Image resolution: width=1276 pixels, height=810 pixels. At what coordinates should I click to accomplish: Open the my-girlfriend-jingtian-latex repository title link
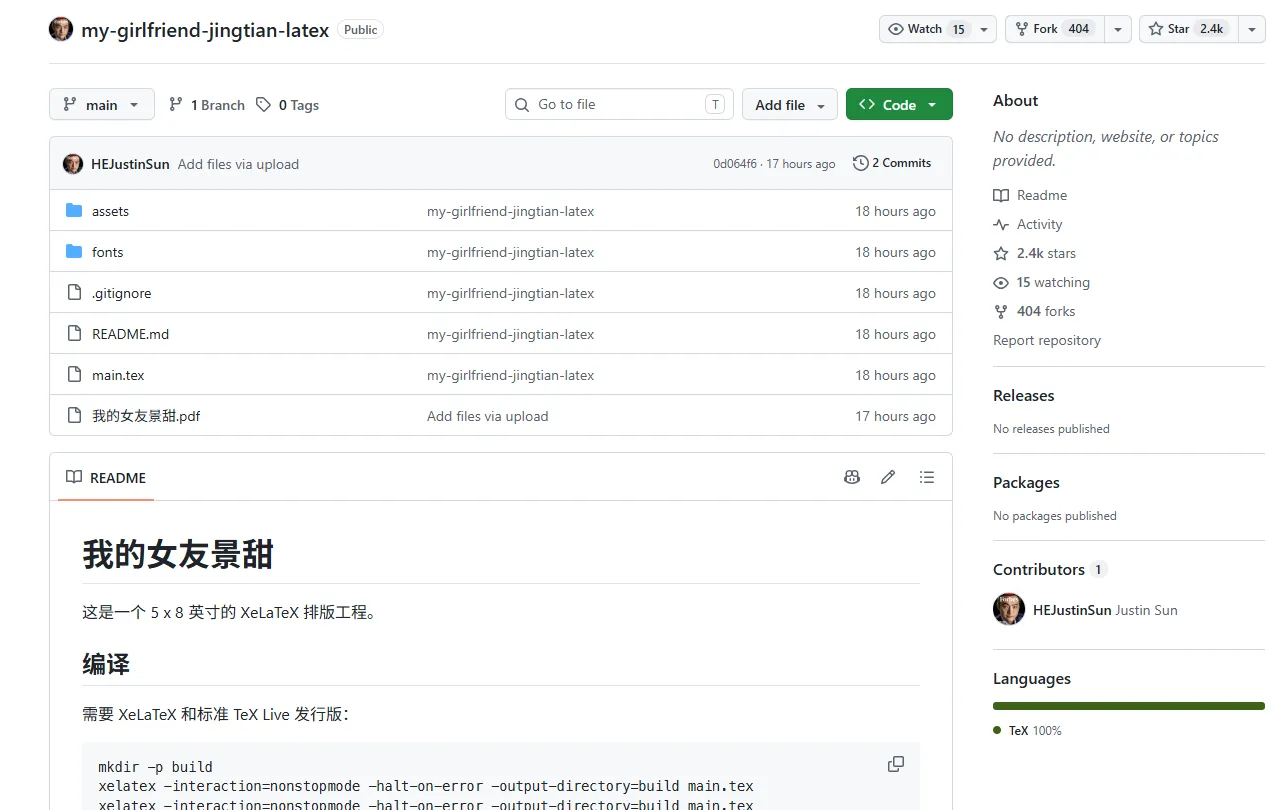(205, 30)
